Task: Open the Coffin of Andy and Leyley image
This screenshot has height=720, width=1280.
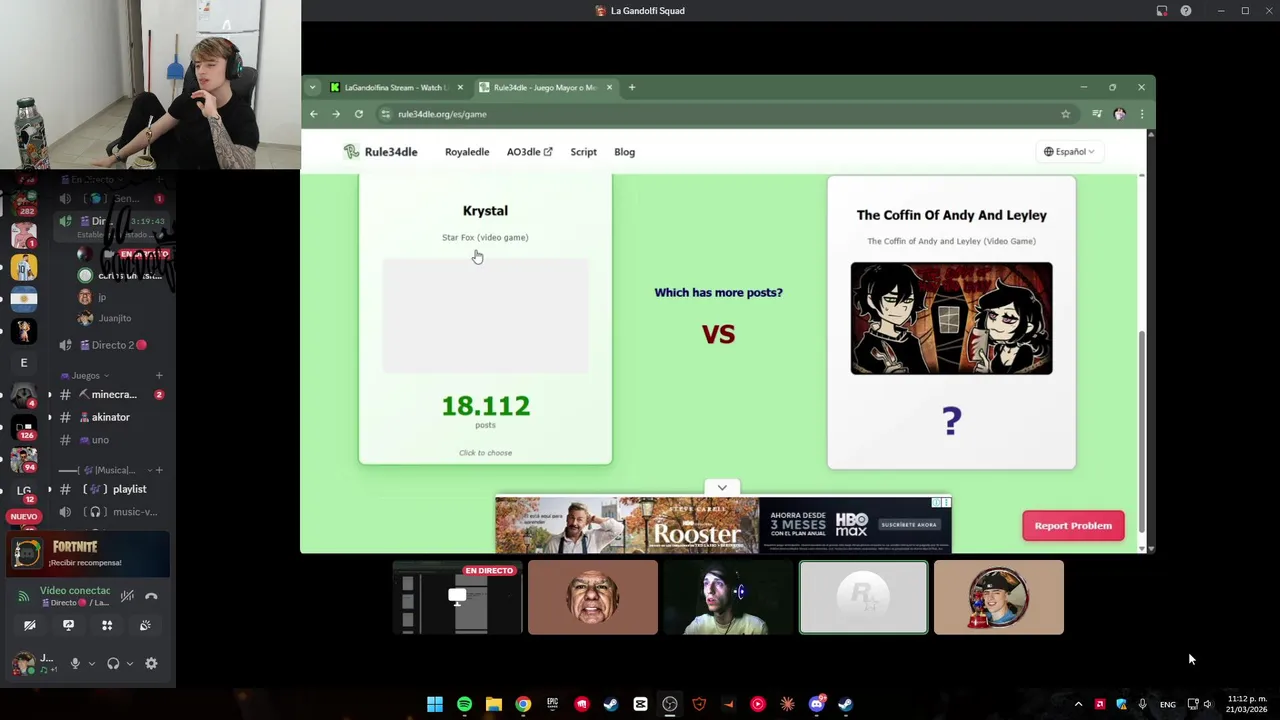Action: 951,319
